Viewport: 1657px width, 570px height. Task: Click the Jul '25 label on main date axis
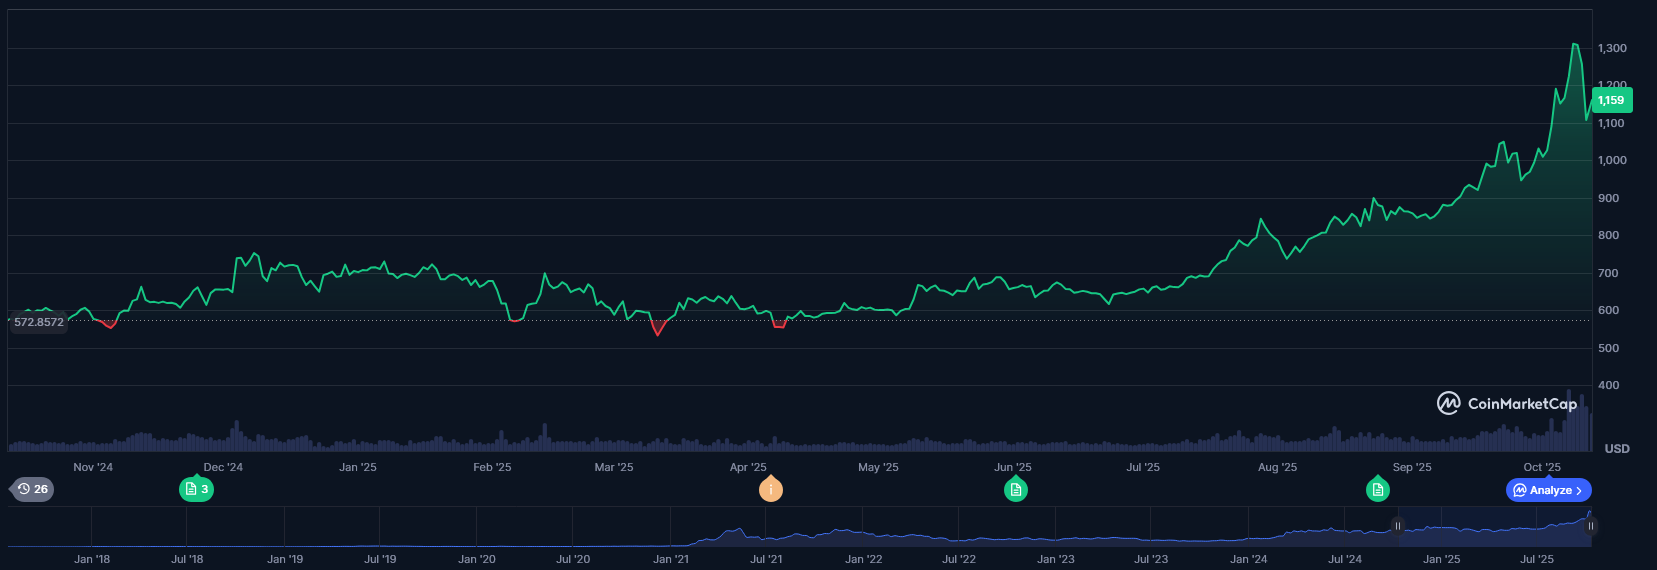1143,467
